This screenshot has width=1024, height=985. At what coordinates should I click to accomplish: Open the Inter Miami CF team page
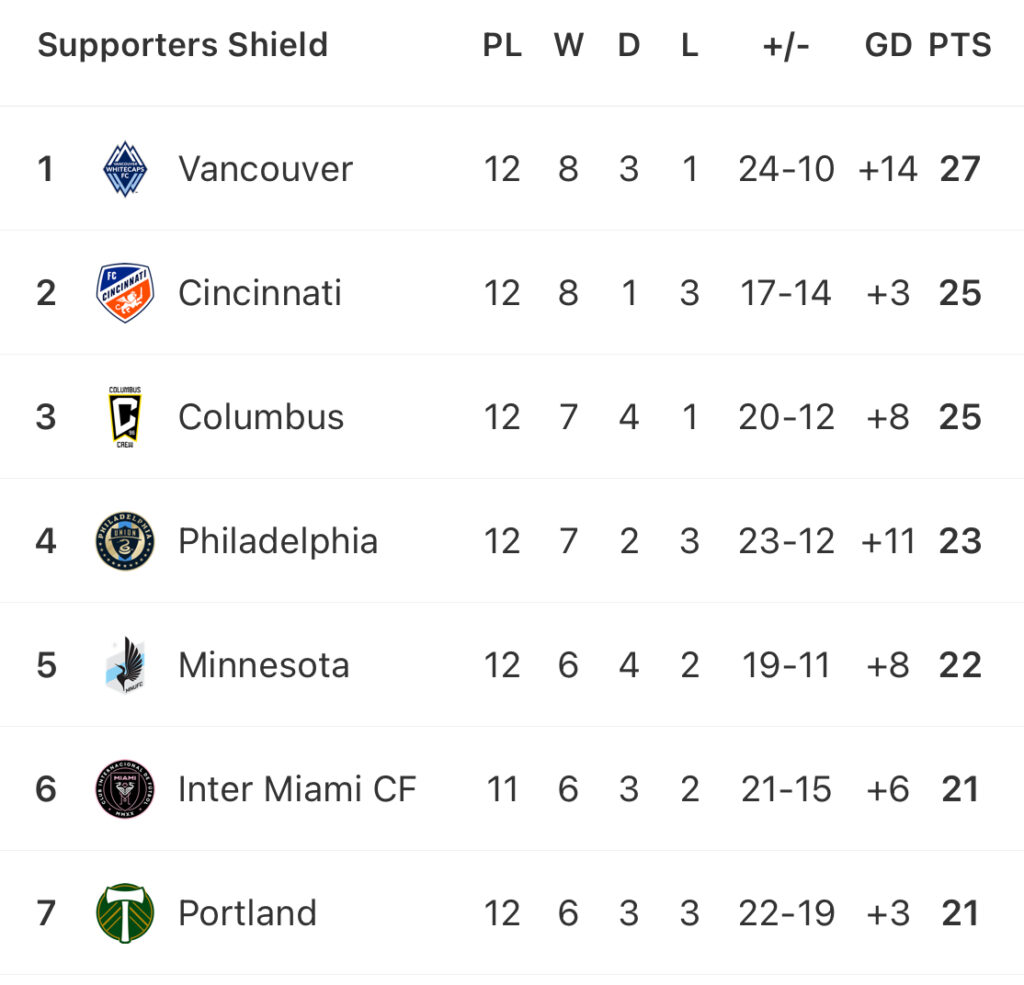coord(297,789)
